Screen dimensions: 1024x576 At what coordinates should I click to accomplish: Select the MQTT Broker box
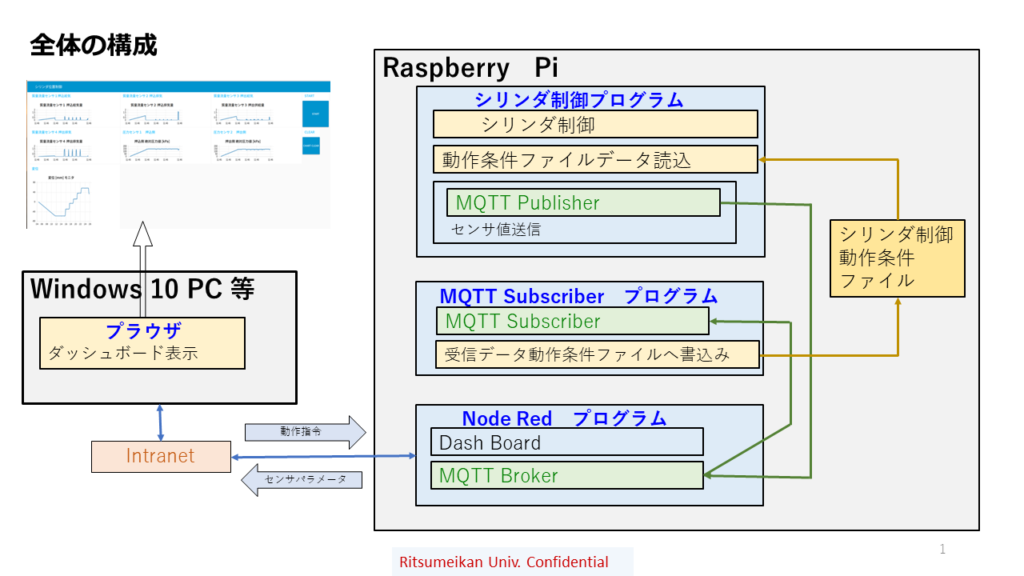point(566,475)
